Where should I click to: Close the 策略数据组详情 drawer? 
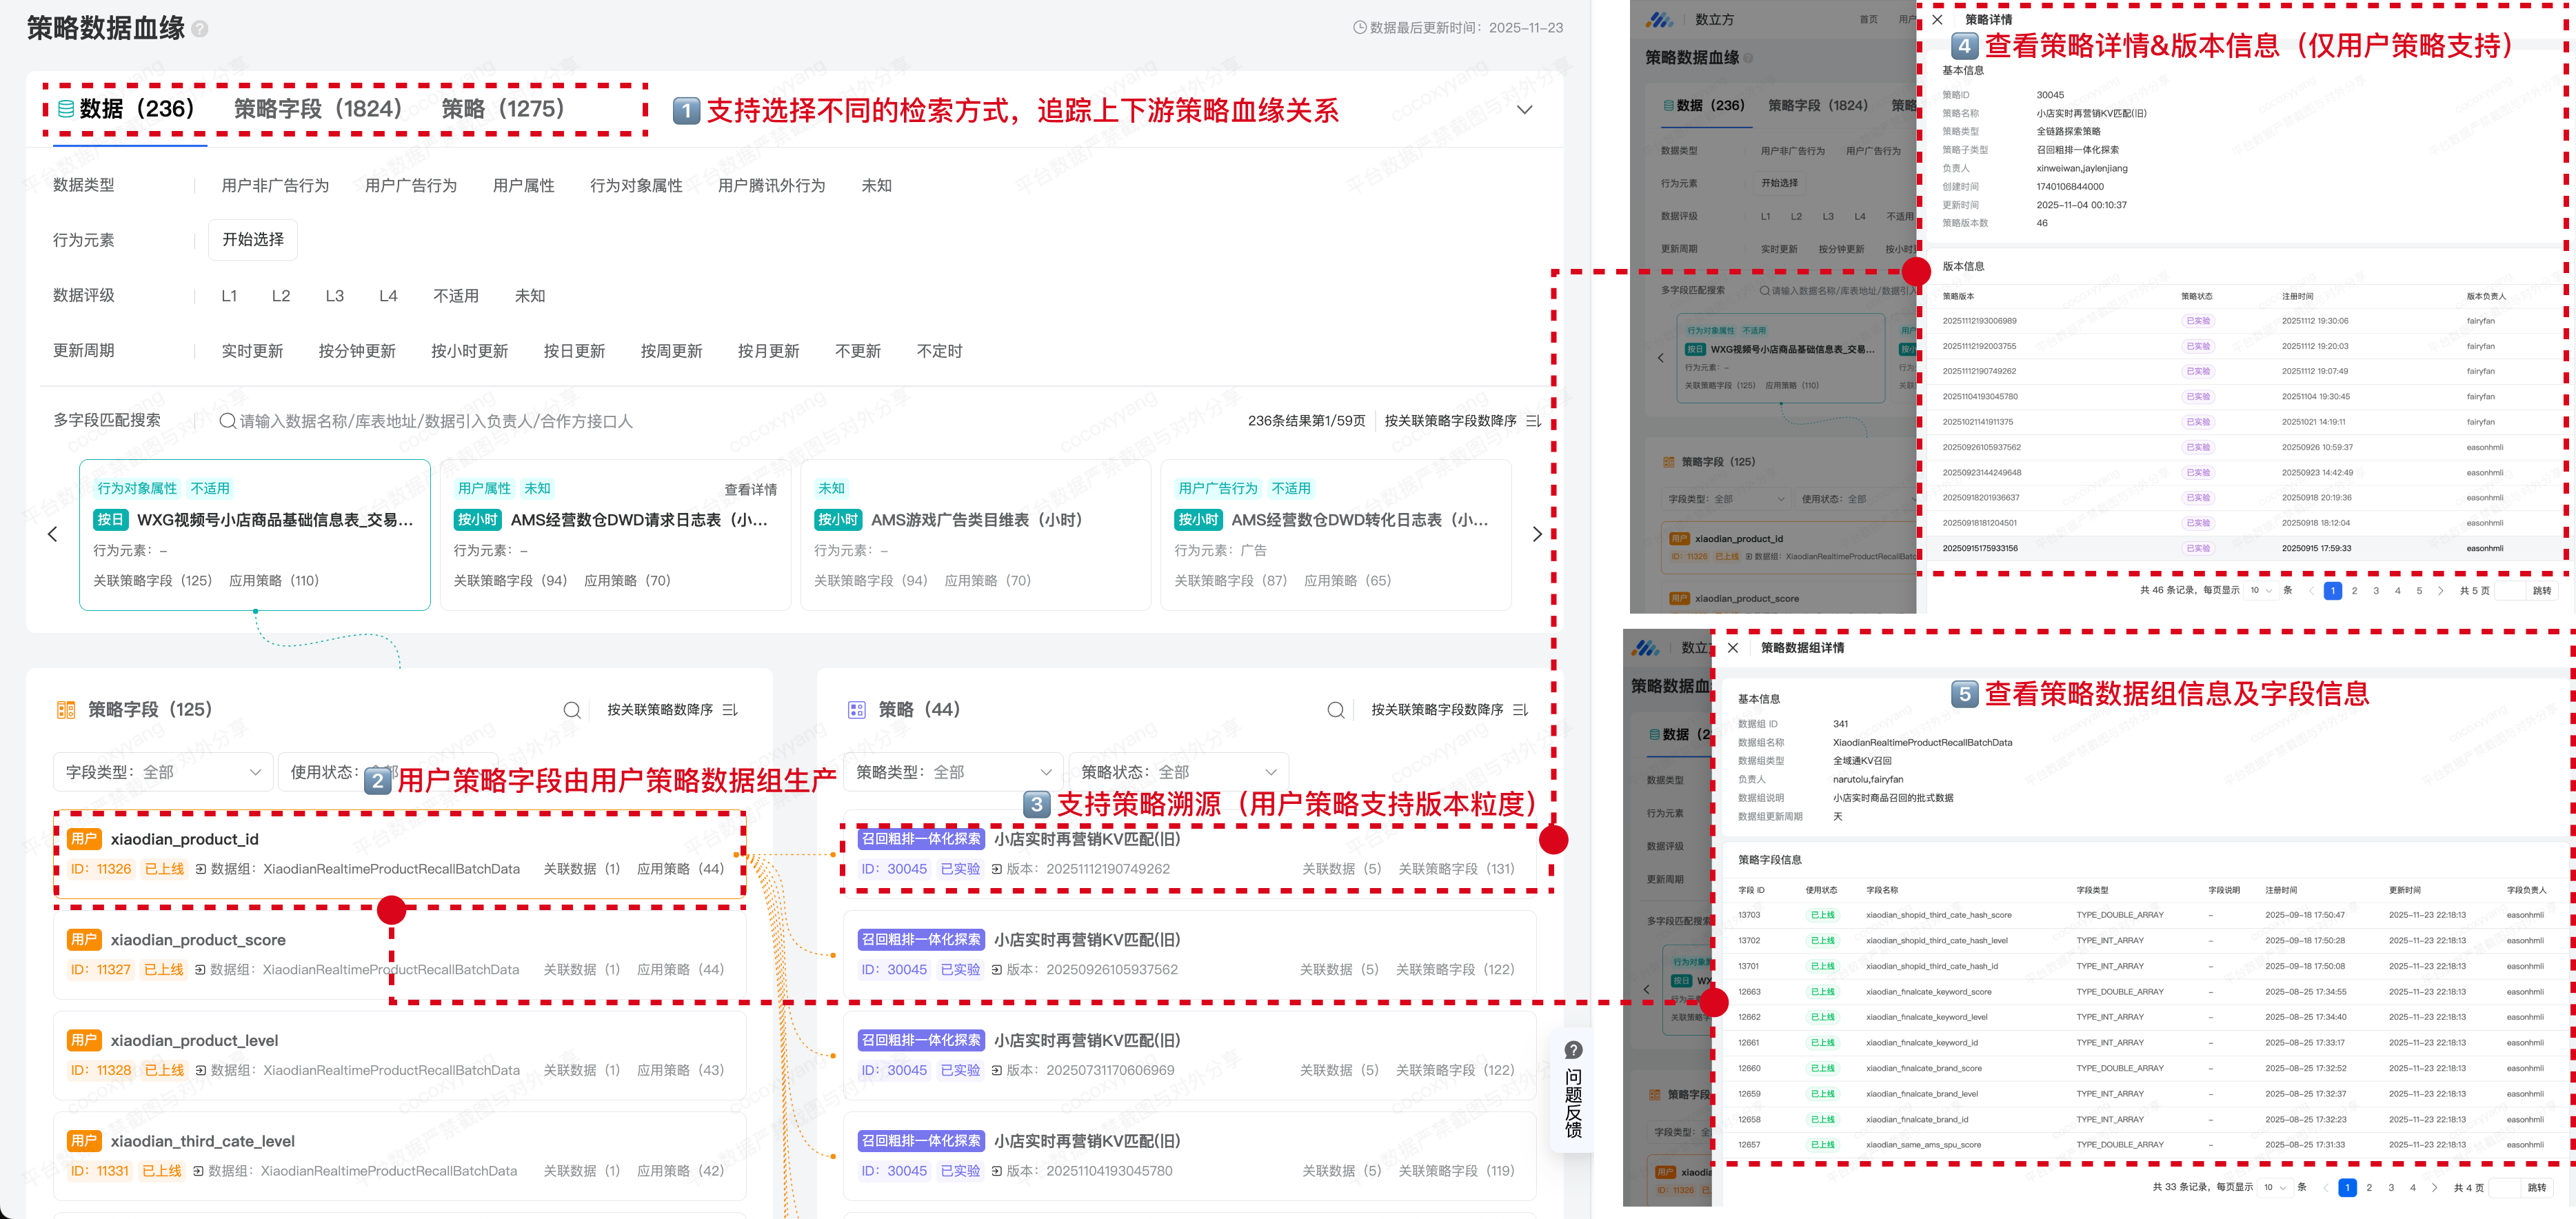click(x=1733, y=648)
